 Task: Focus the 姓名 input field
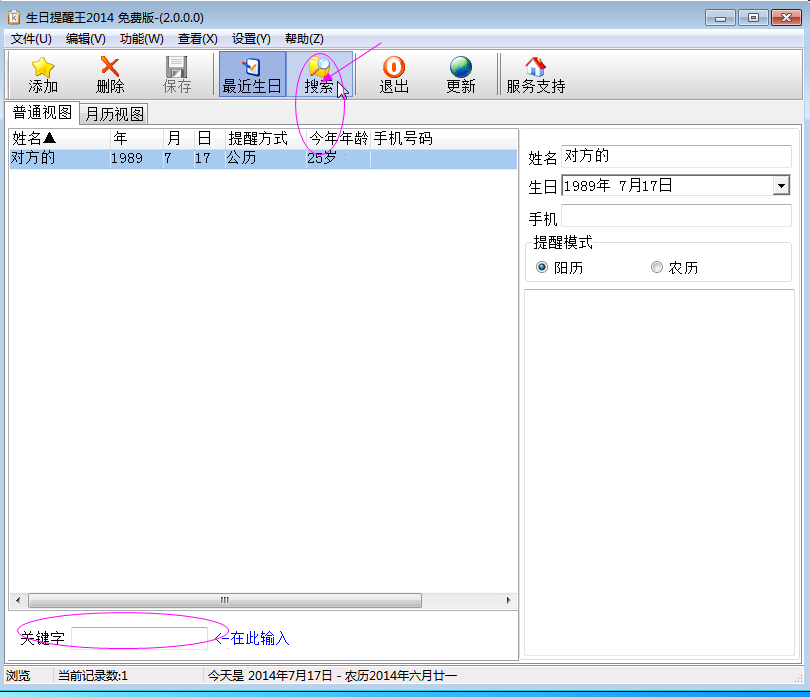[676, 156]
